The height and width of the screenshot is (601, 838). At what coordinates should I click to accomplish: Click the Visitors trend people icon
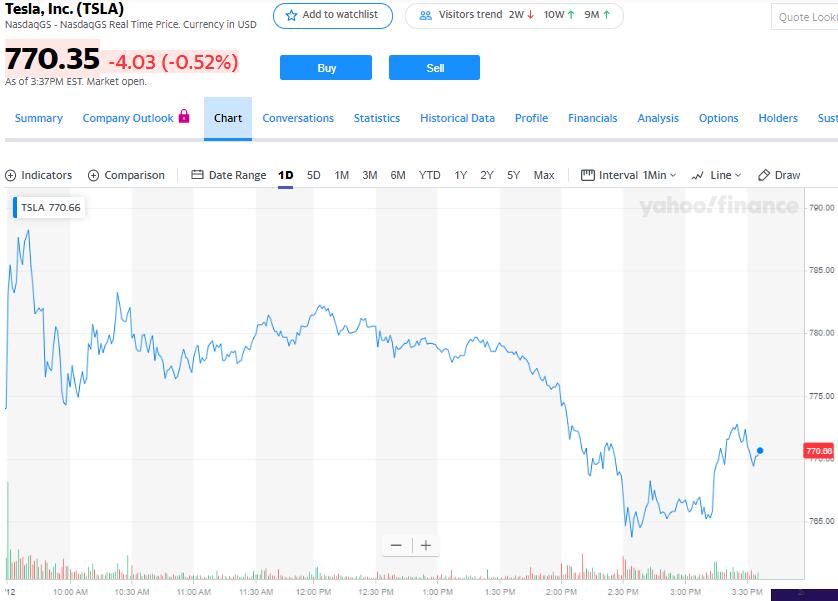[x=426, y=16]
